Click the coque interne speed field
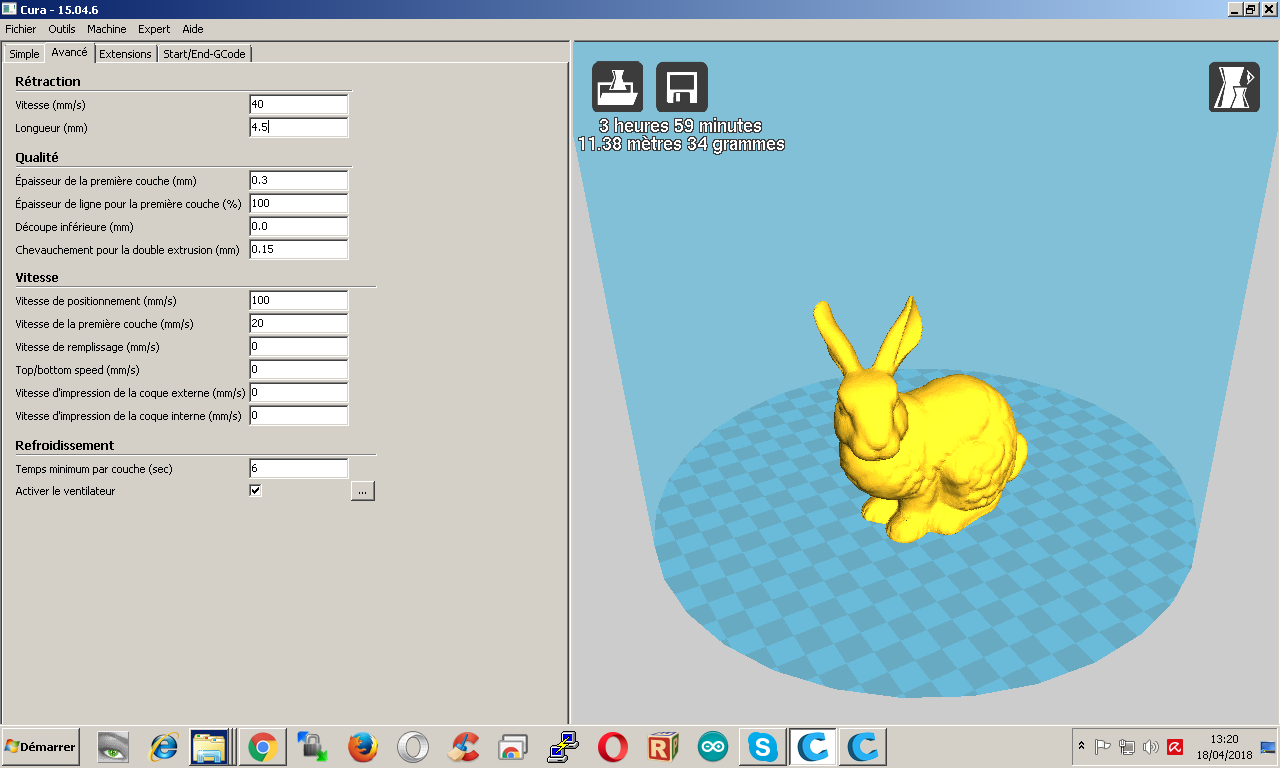The width and height of the screenshot is (1280, 768). (299, 415)
